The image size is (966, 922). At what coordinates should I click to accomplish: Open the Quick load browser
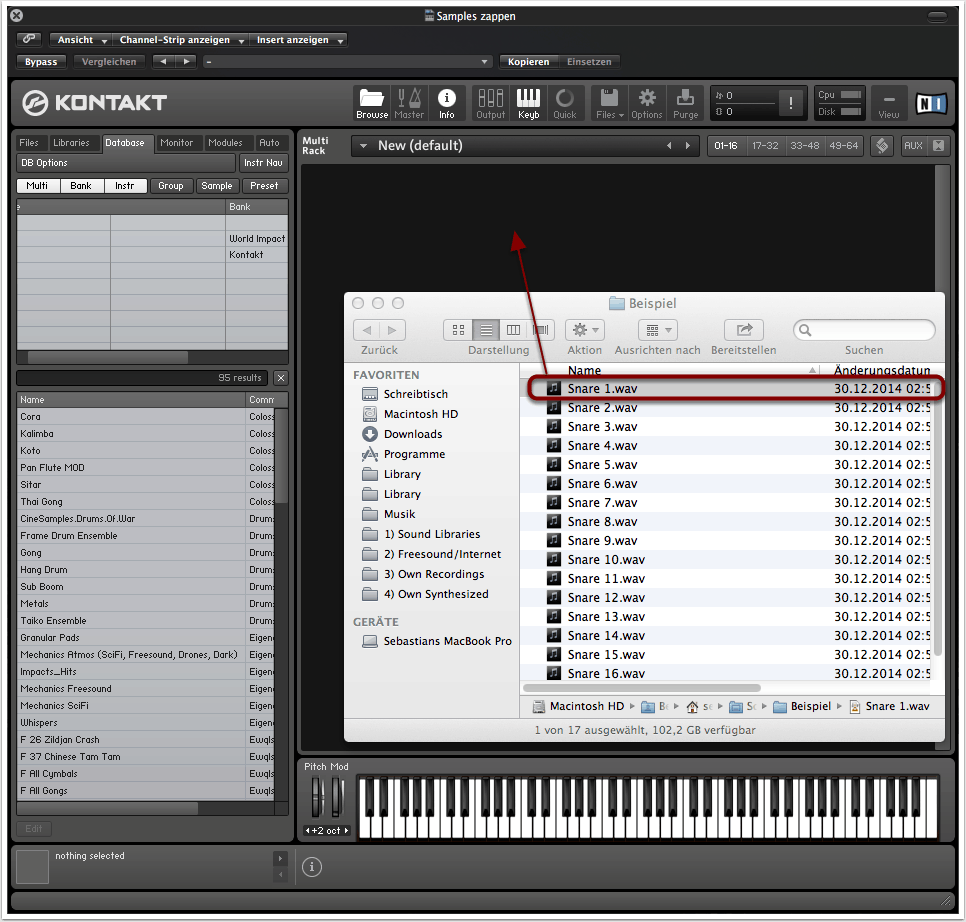tap(565, 102)
